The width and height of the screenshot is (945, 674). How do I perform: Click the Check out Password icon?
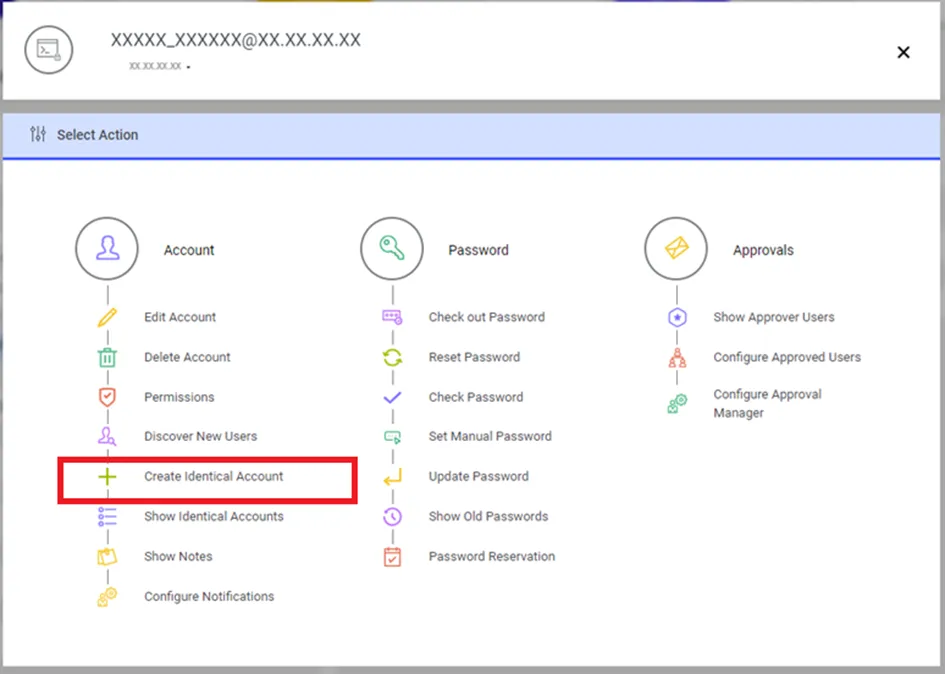[x=392, y=317]
